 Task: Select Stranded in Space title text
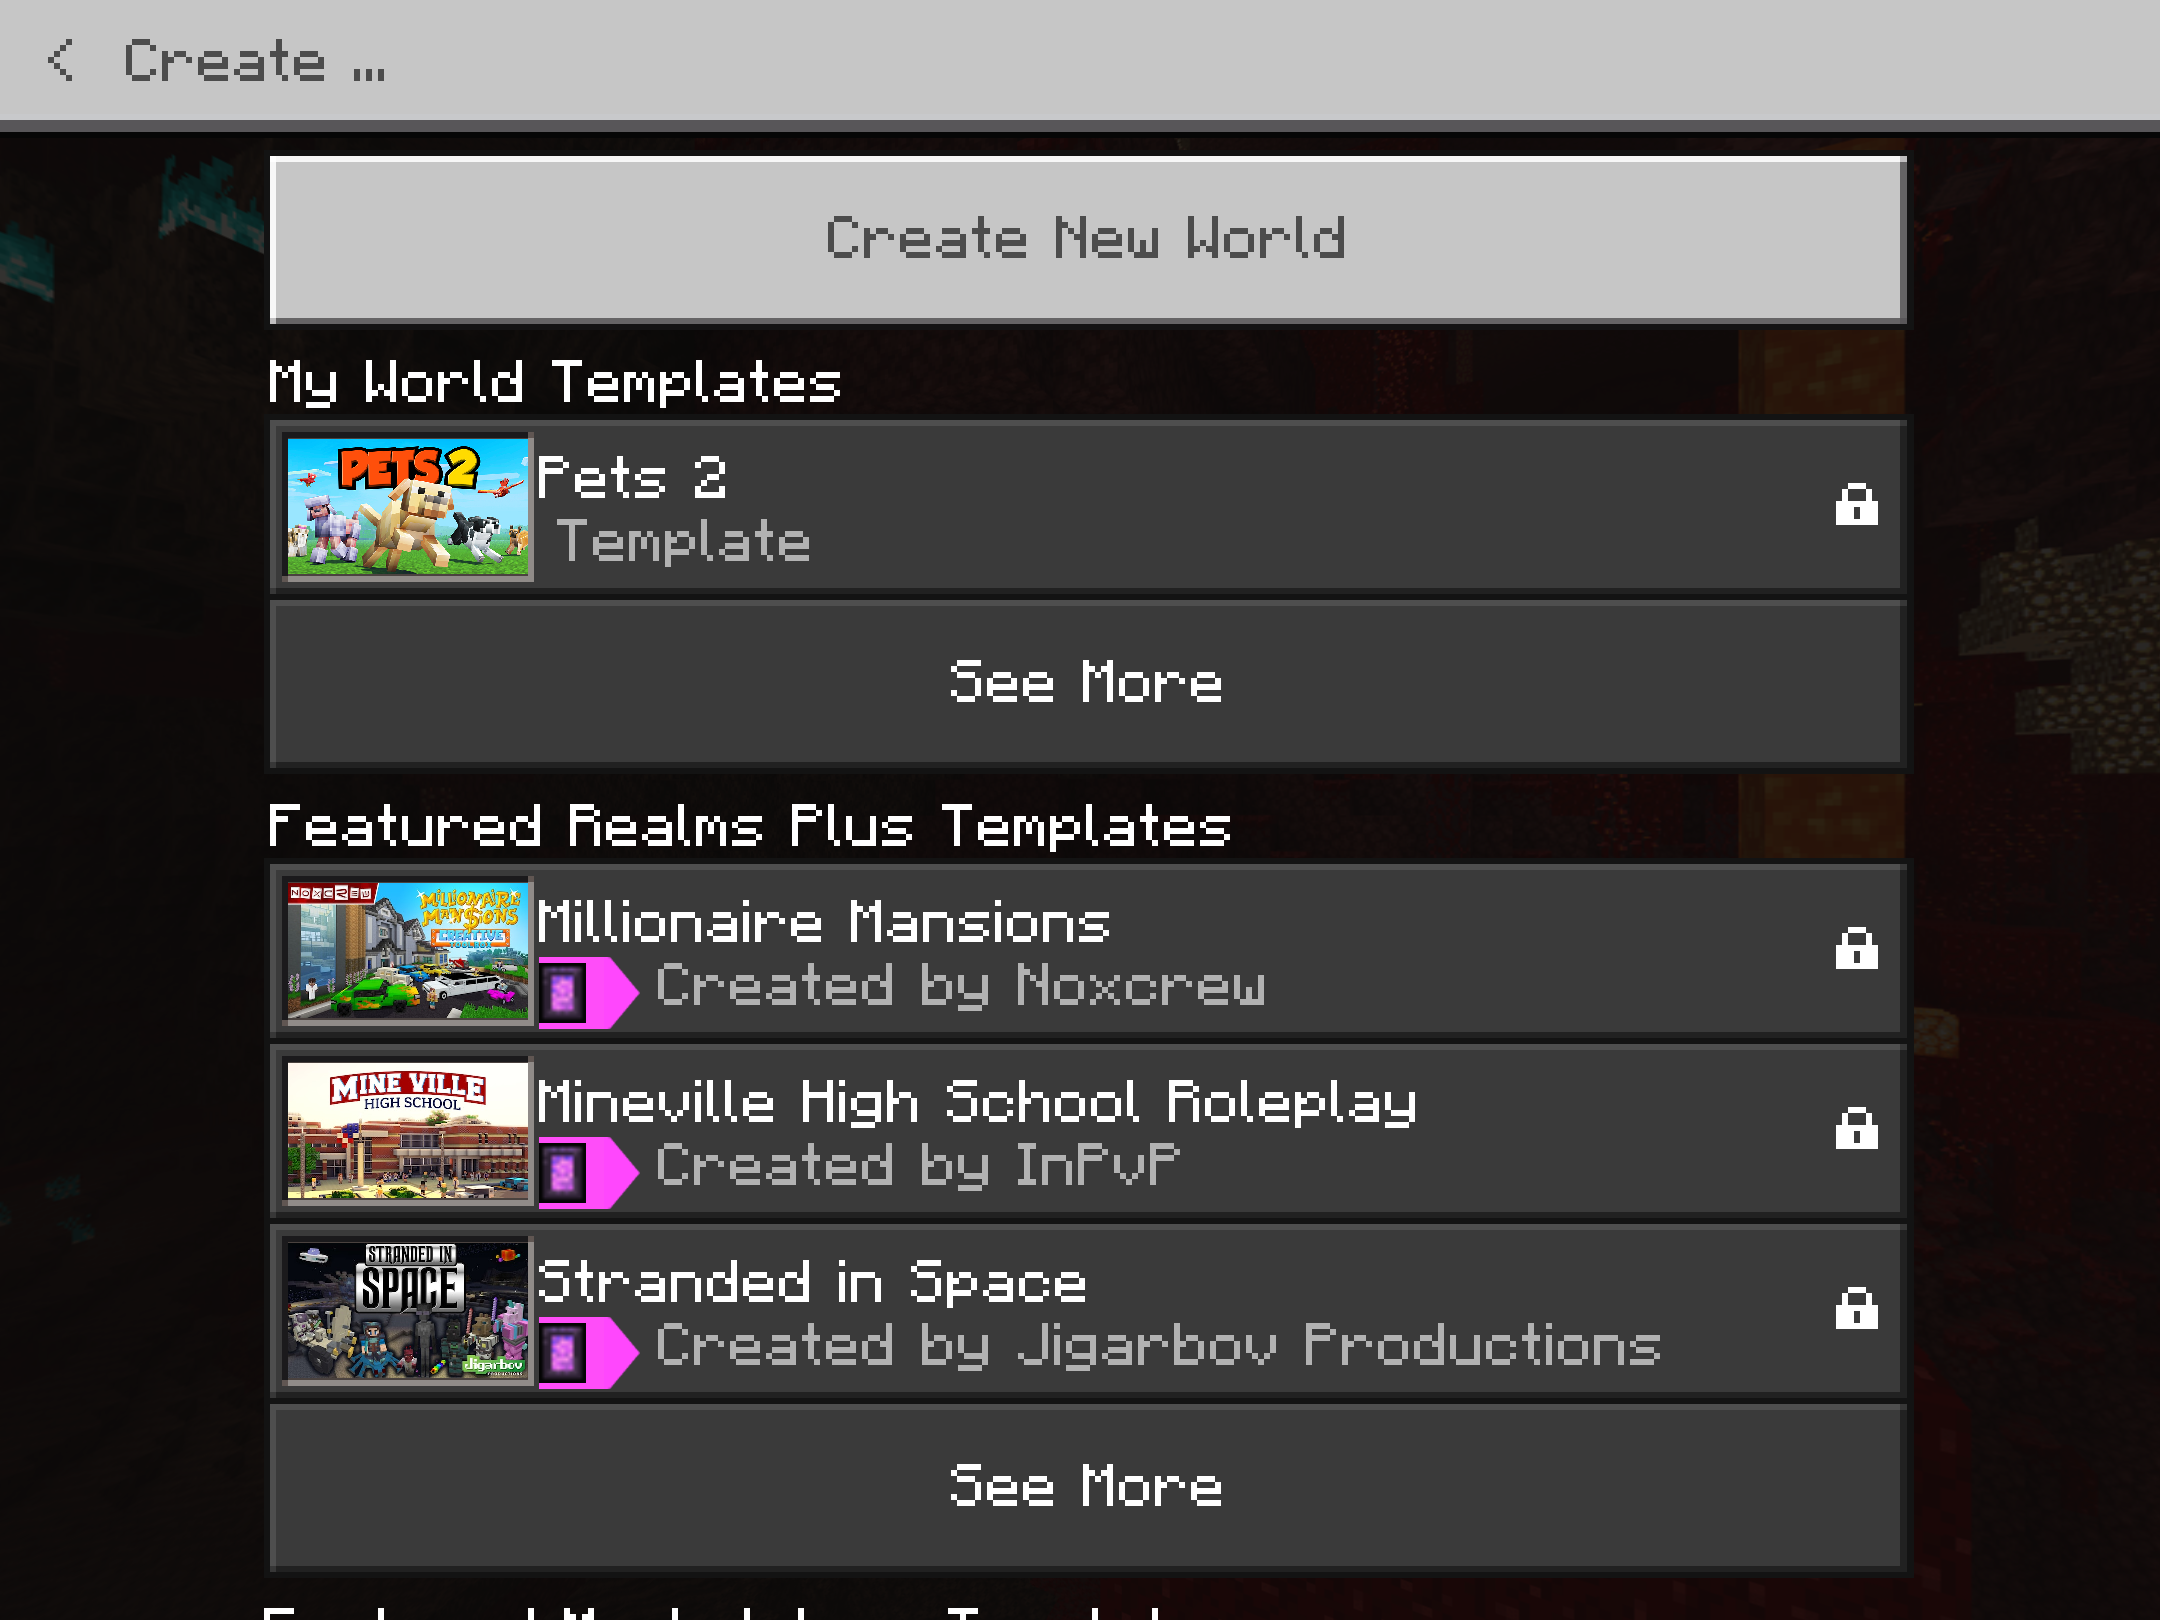tap(812, 1281)
